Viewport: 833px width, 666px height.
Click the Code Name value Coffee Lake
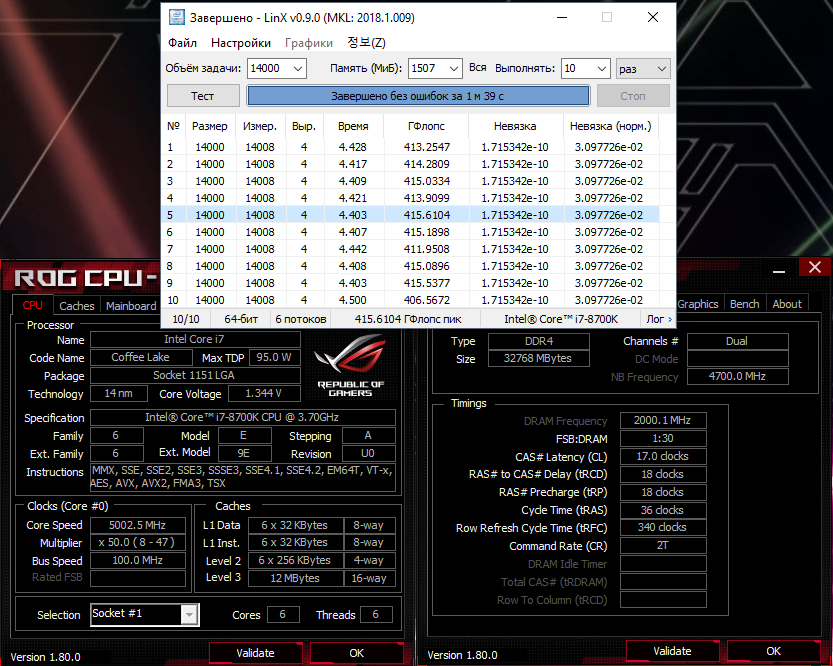[x=141, y=357]
